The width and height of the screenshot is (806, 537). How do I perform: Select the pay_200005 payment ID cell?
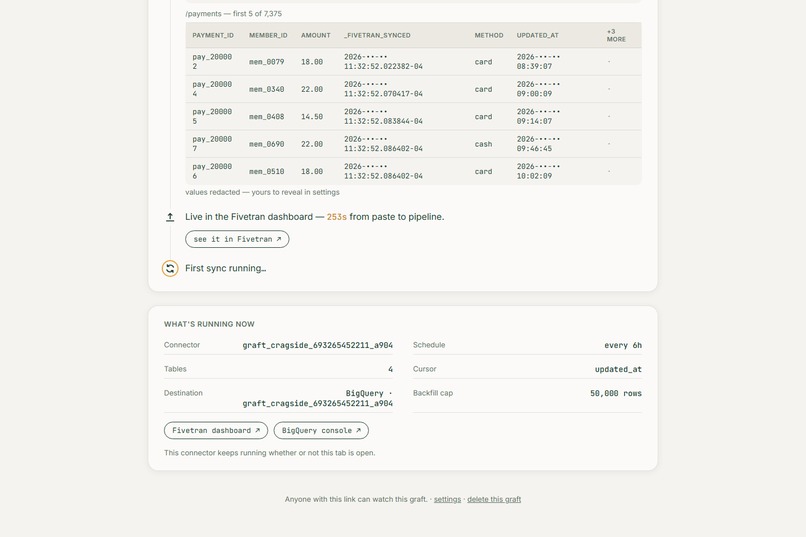point(212,117)
